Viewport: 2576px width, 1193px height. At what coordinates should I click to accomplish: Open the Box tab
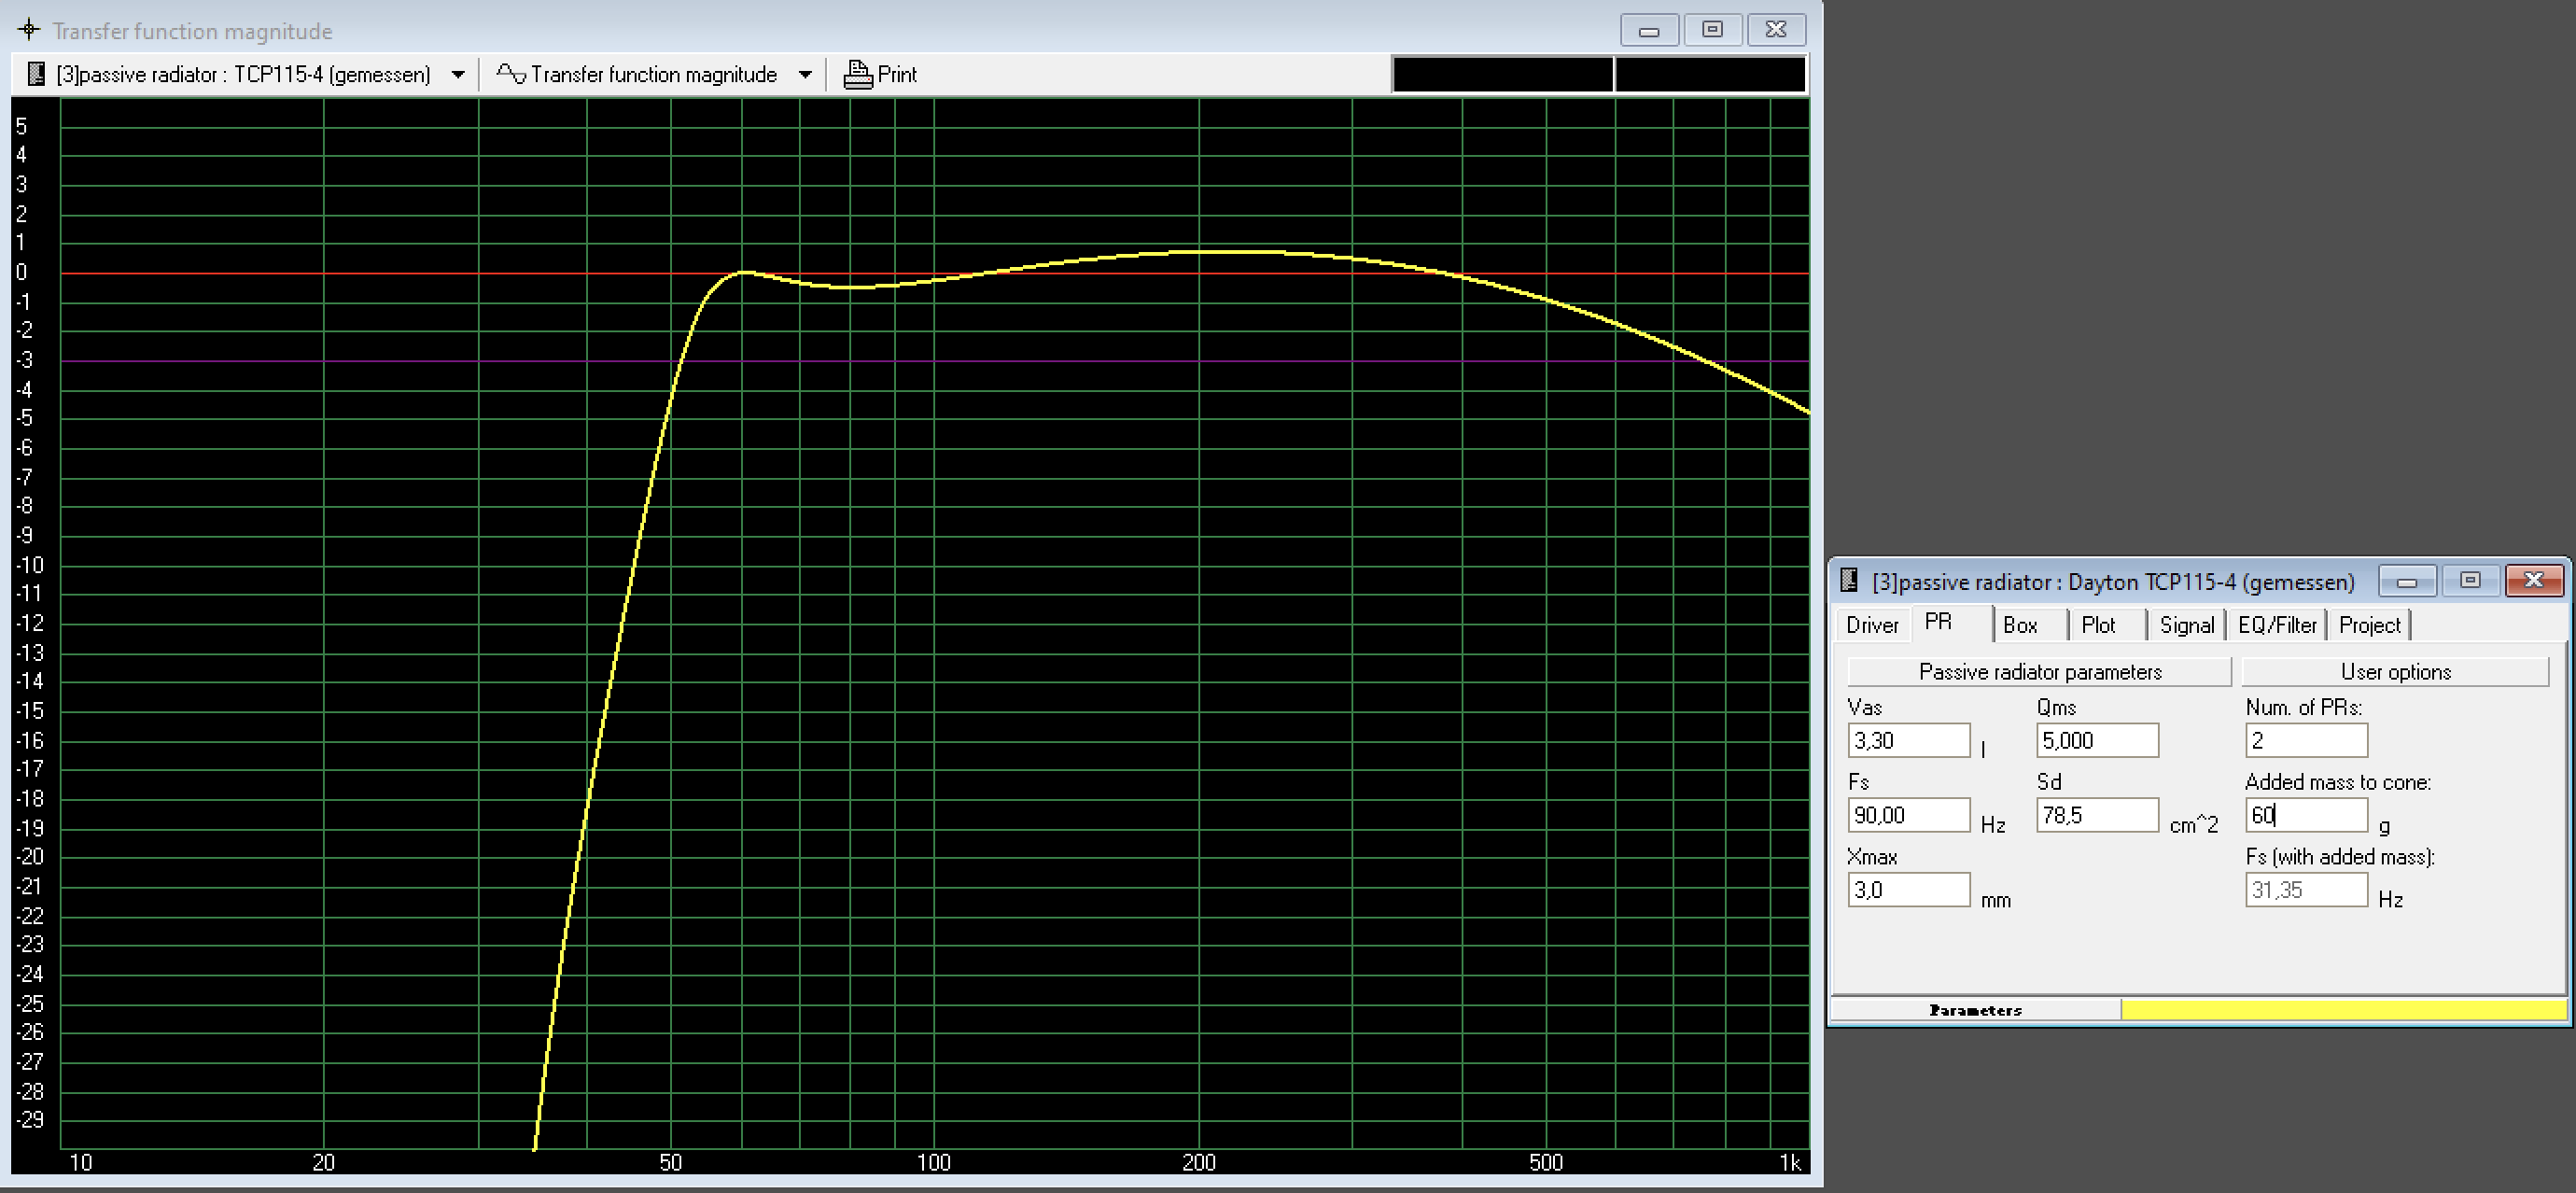pyautogui.click(x=2020, y=625)
